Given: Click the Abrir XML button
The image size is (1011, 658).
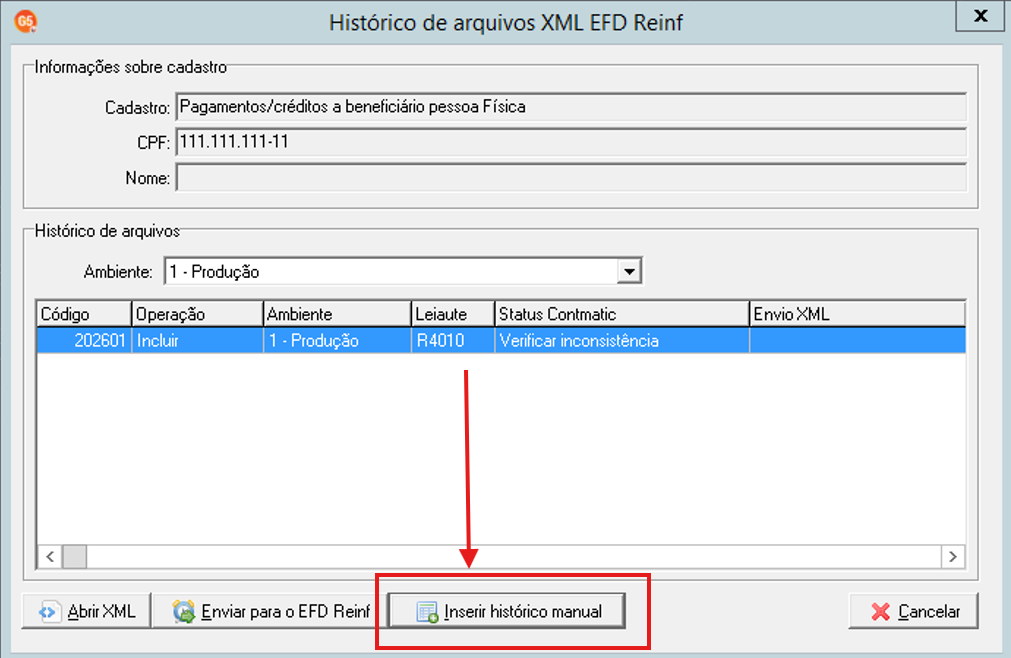Looking at the screenshot, I should coord(86,611).
